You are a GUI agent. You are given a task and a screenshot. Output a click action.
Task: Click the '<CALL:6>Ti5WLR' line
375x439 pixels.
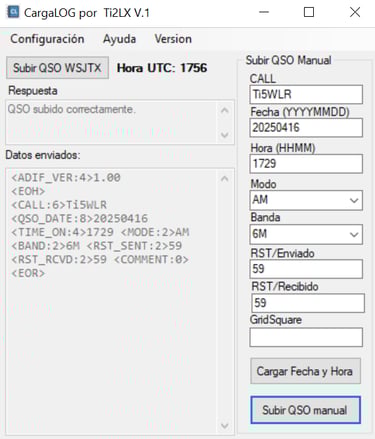click(x=59, y=205)
